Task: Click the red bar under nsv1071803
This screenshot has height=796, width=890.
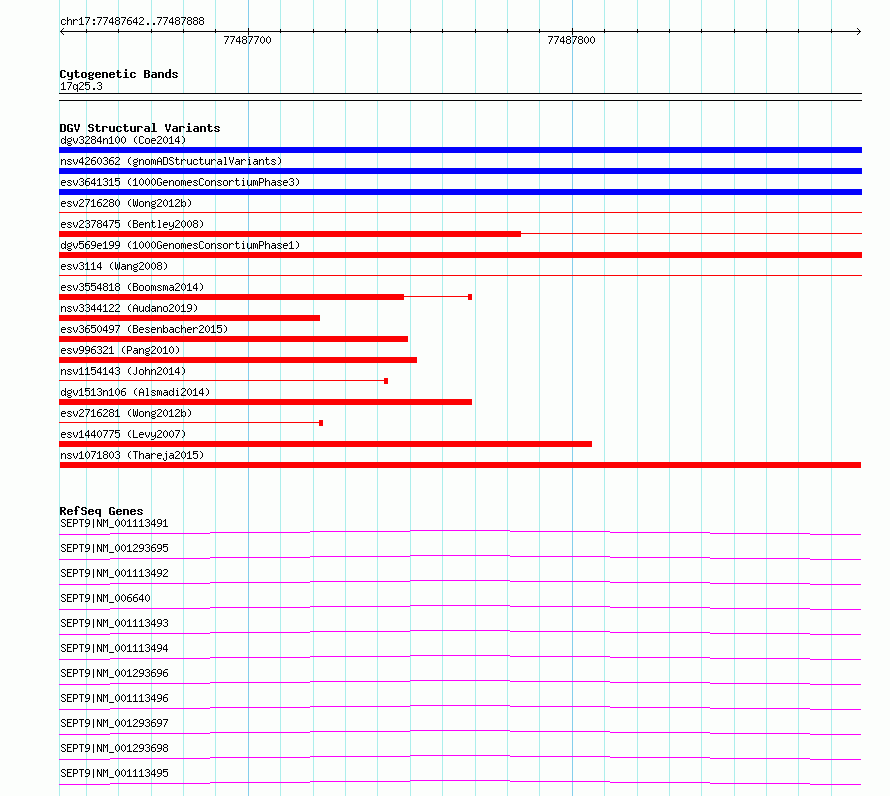Action: pos(460,465)
